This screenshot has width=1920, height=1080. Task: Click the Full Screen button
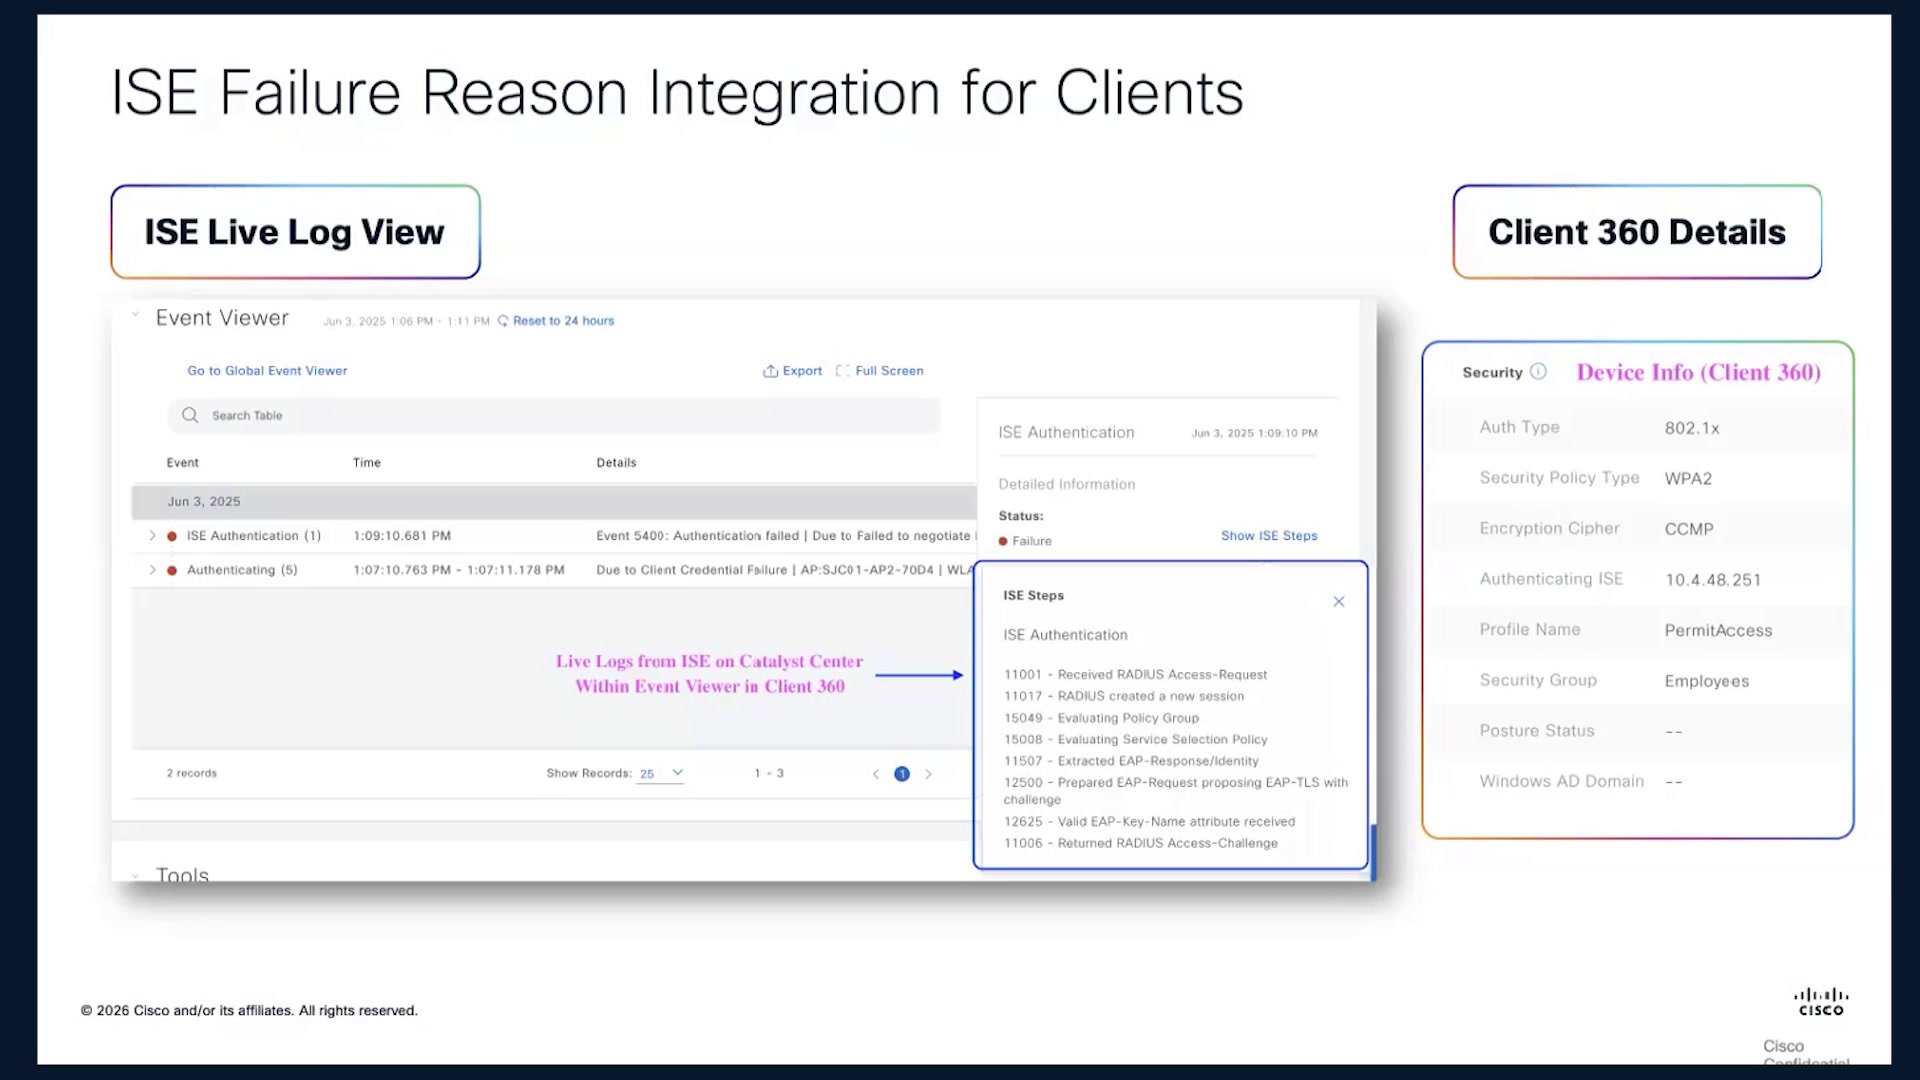tap(880, 371)
